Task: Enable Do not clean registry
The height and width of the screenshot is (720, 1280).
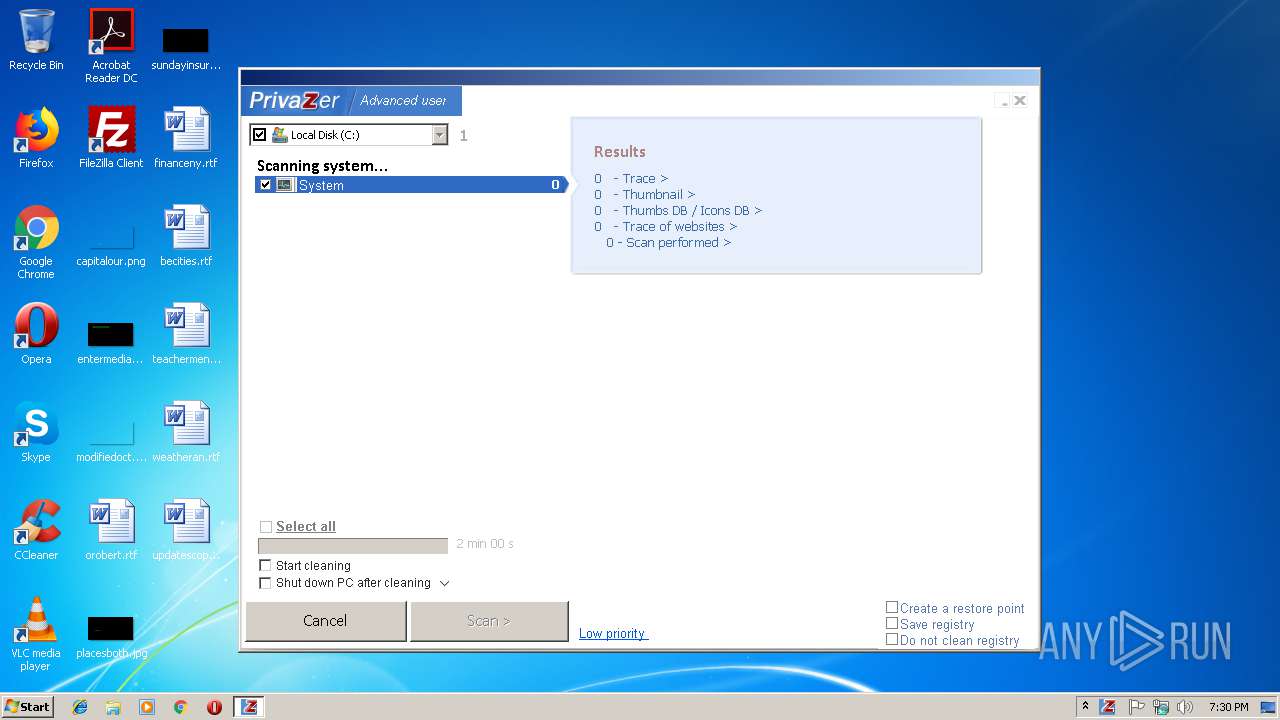Action: pos(892,639)
